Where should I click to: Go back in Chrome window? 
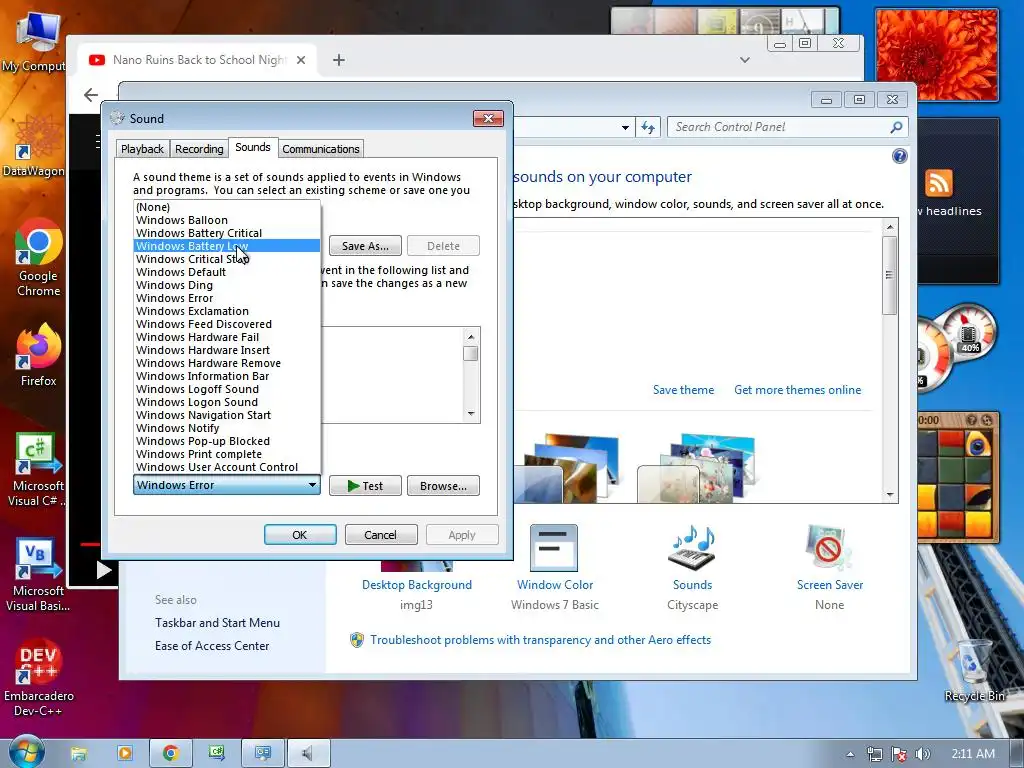(91, 95)
